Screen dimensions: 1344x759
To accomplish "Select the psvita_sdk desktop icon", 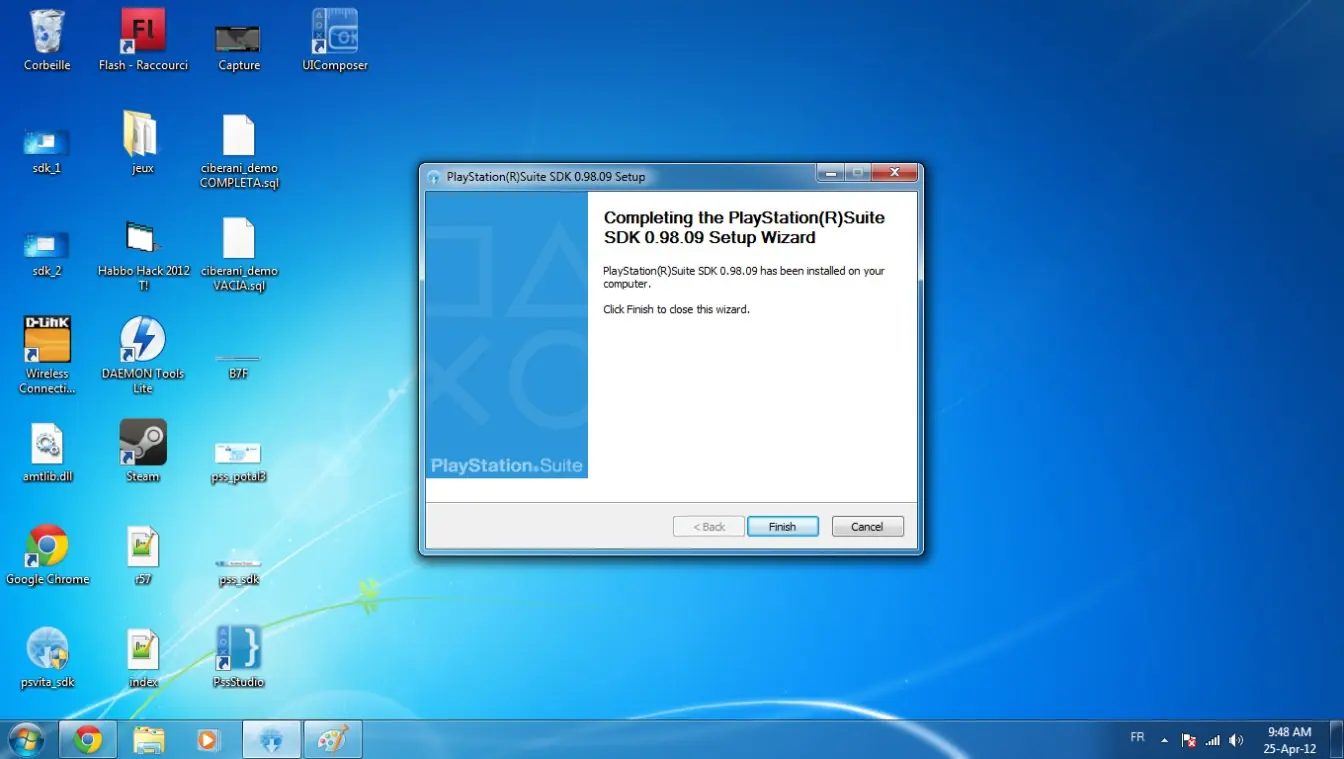I will pos(47,657).
